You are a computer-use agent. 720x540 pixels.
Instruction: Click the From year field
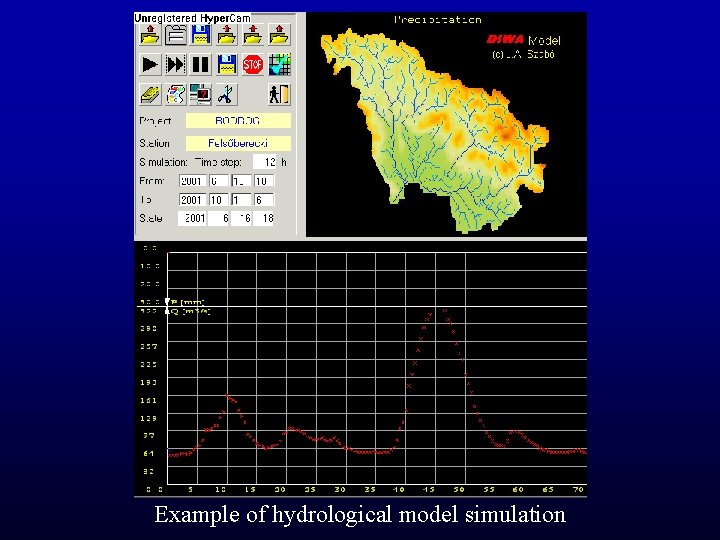(x=192, y=181)
